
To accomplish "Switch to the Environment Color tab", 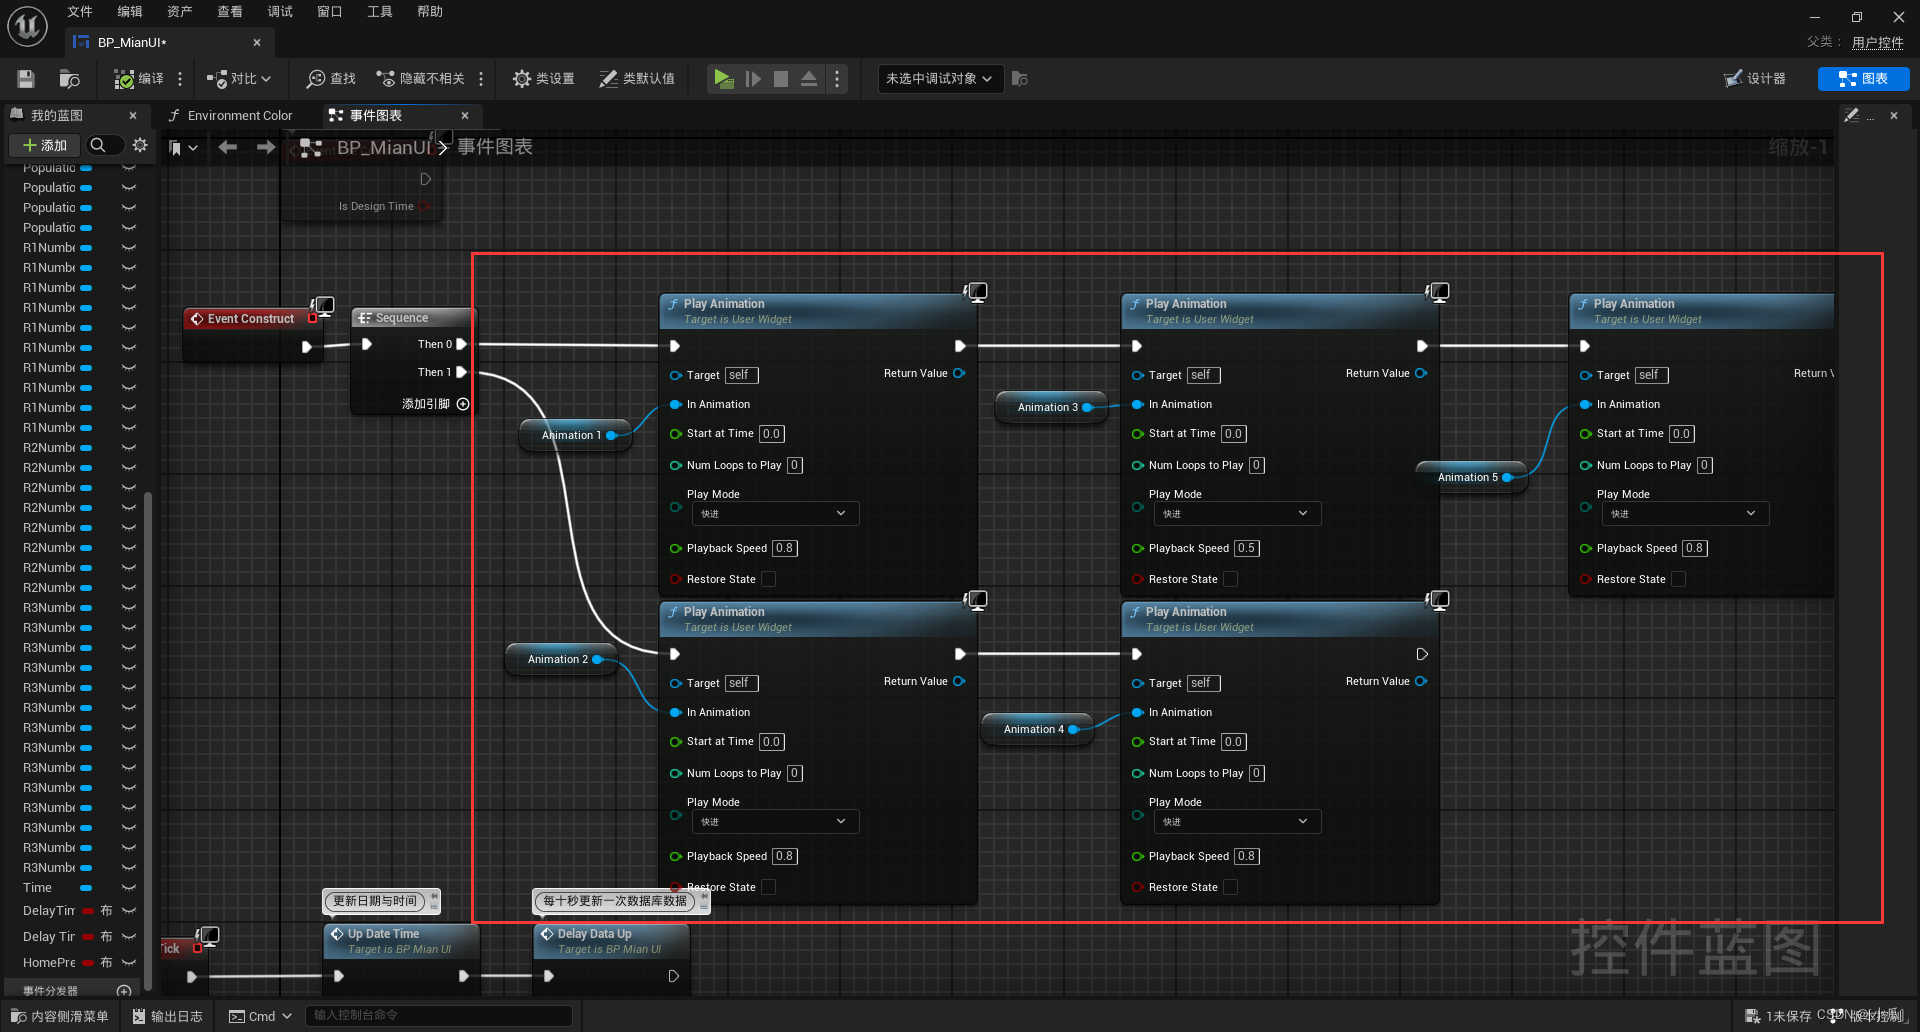I will [239, 116].
